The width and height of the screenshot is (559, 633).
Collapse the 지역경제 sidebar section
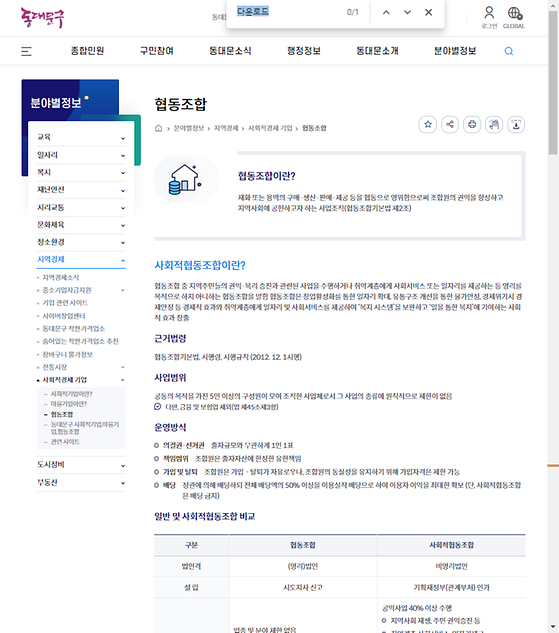click(x=81, y=260)
